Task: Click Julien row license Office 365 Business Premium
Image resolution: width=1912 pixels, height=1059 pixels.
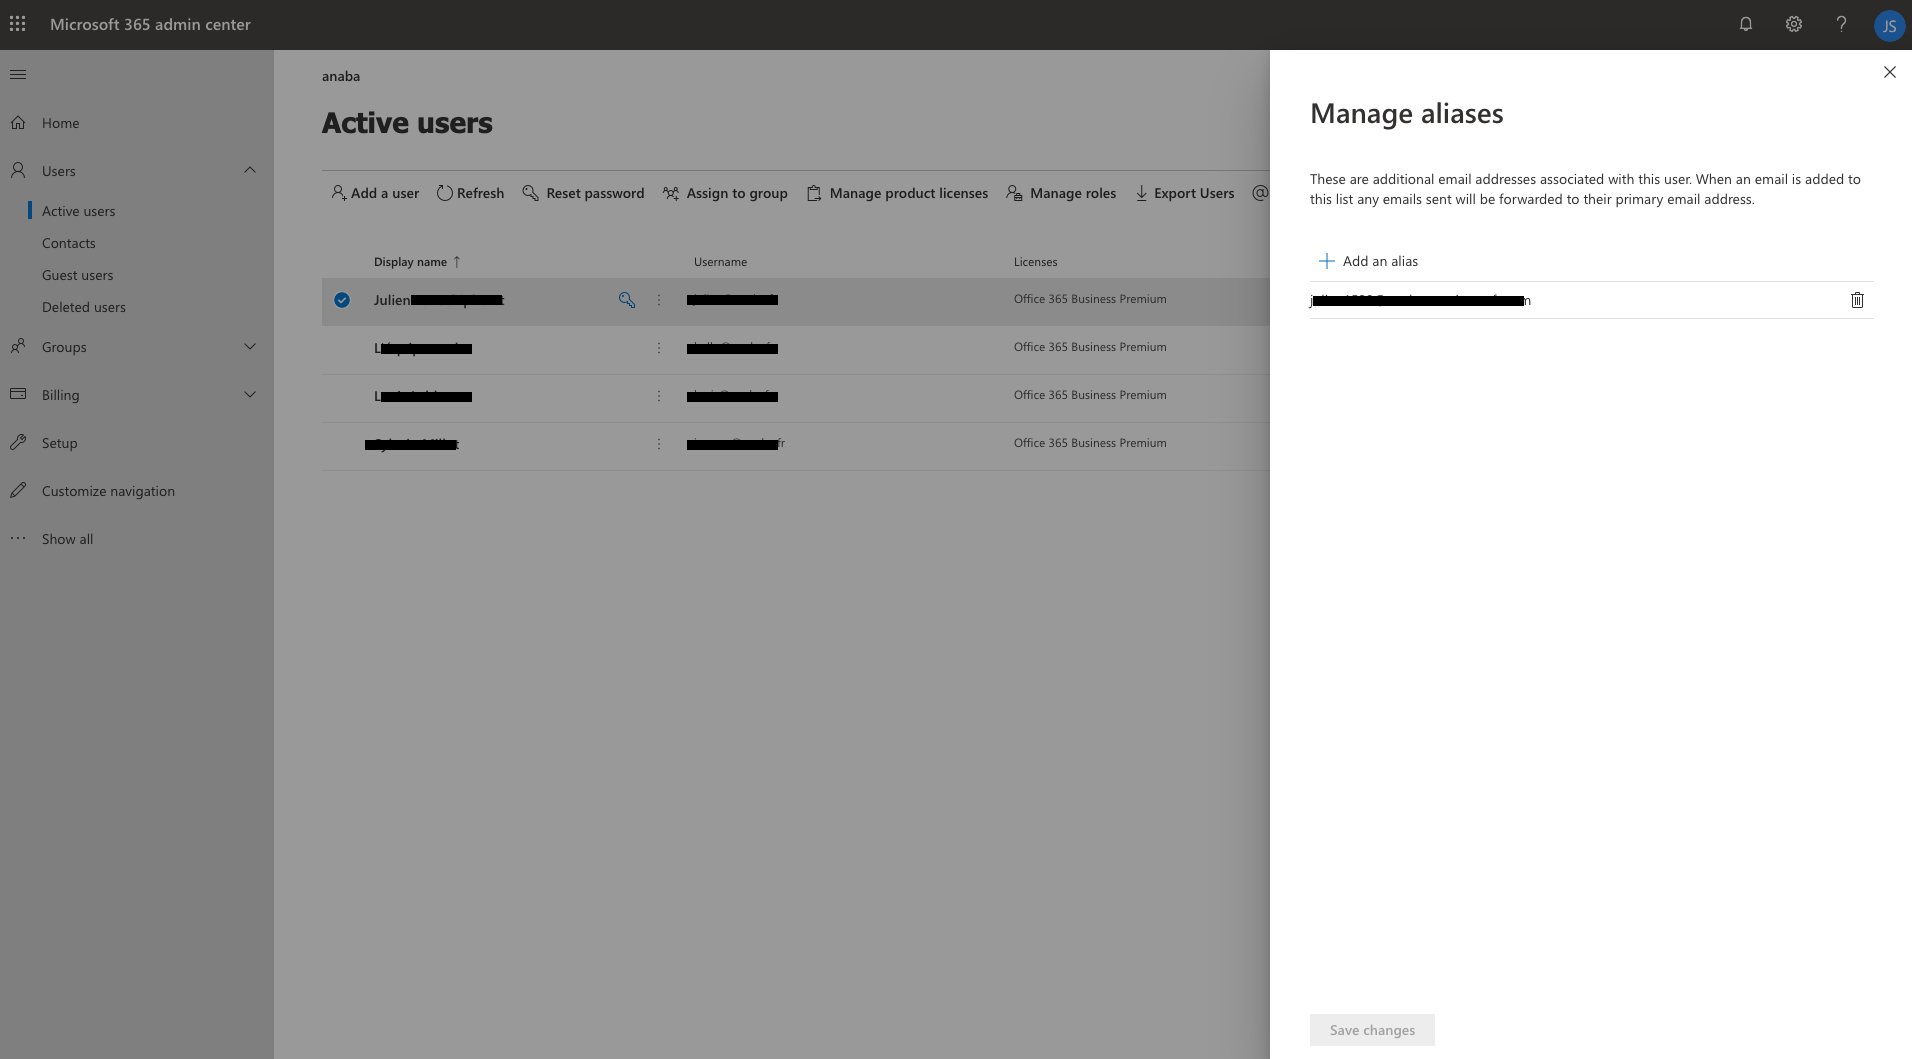Action: click(1090, 299)
